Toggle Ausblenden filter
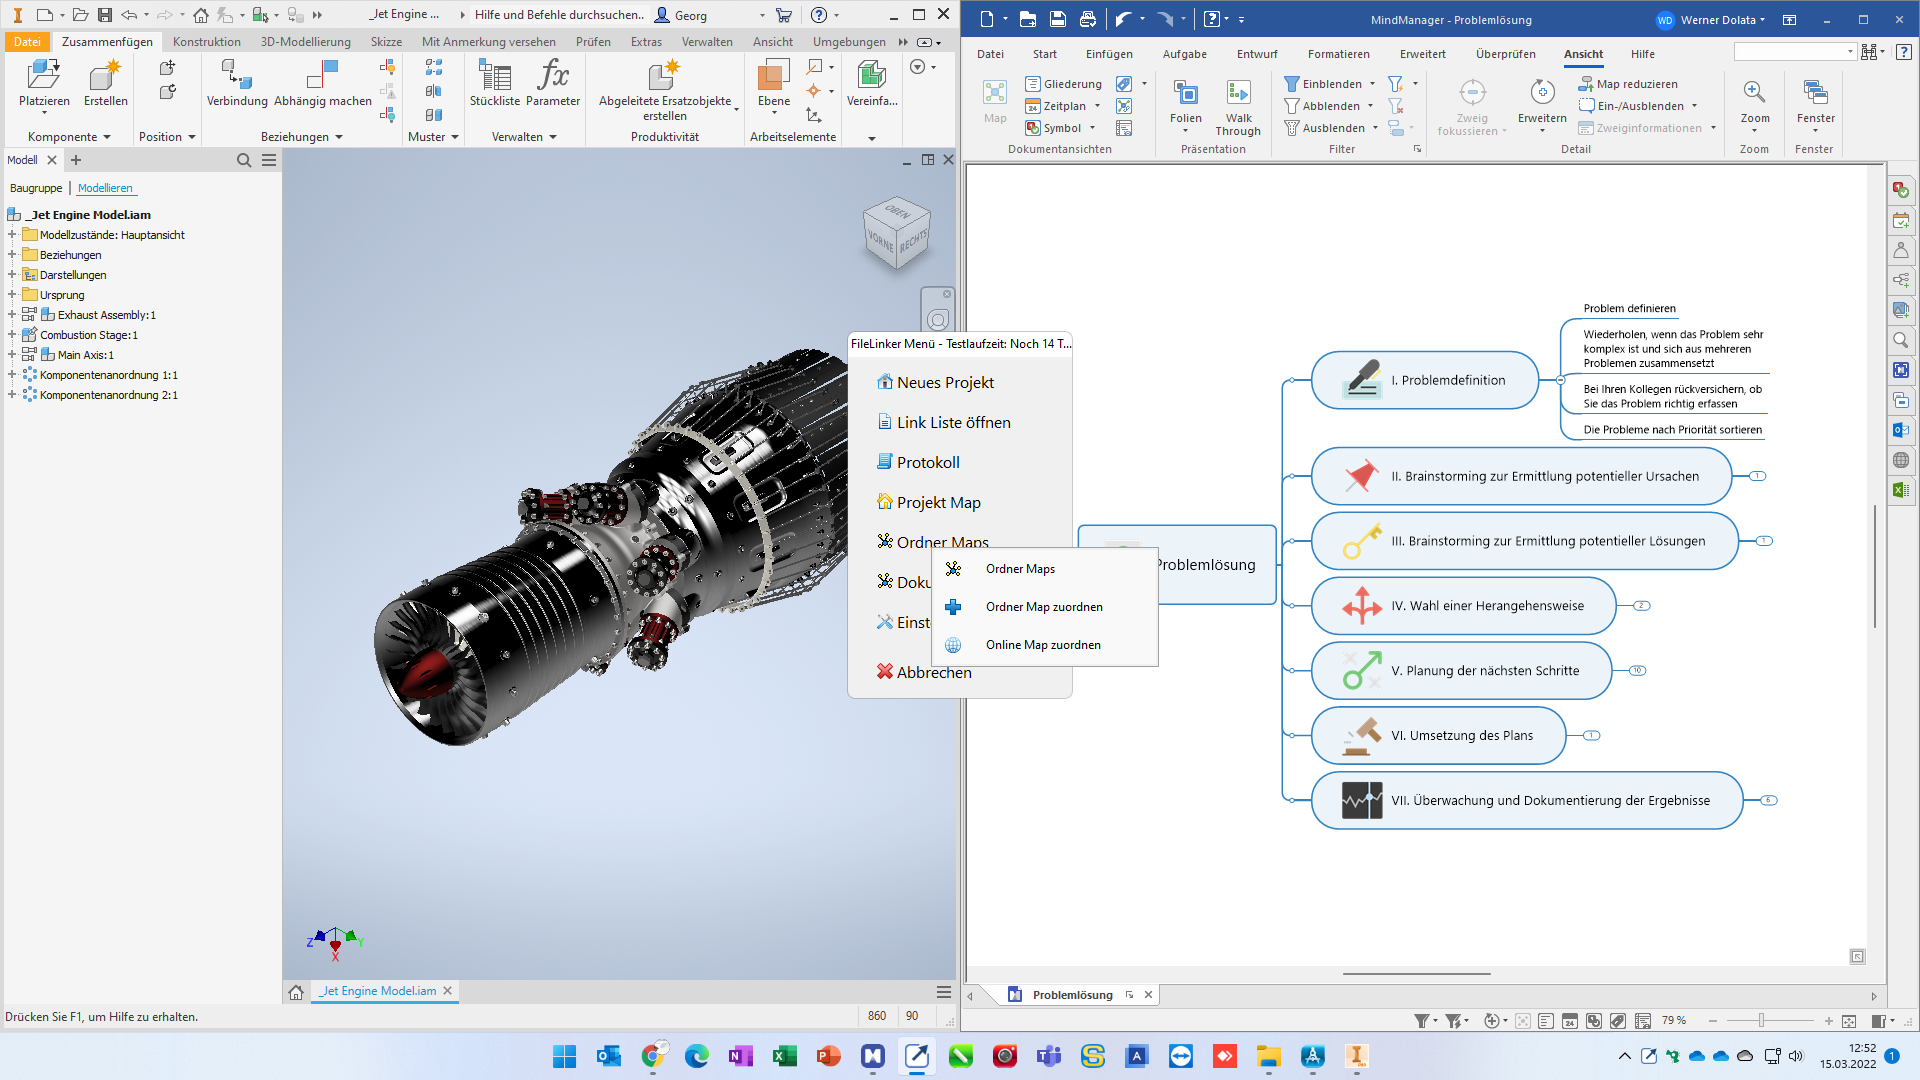 (1325, 128)
